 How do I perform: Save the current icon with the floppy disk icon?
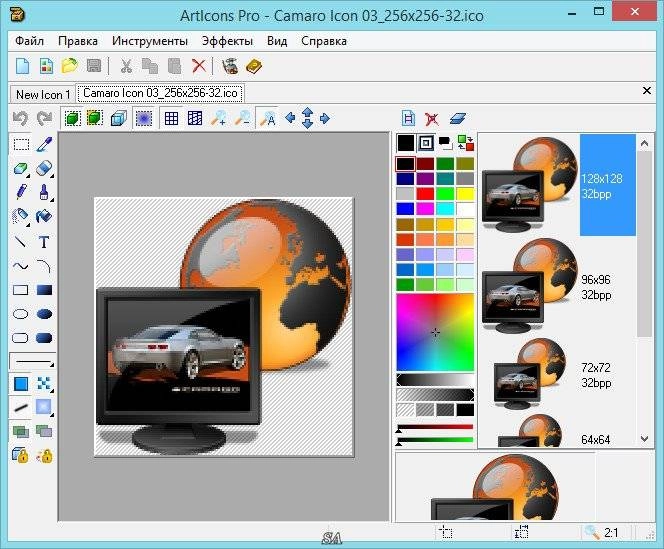[x=94, y=66]
